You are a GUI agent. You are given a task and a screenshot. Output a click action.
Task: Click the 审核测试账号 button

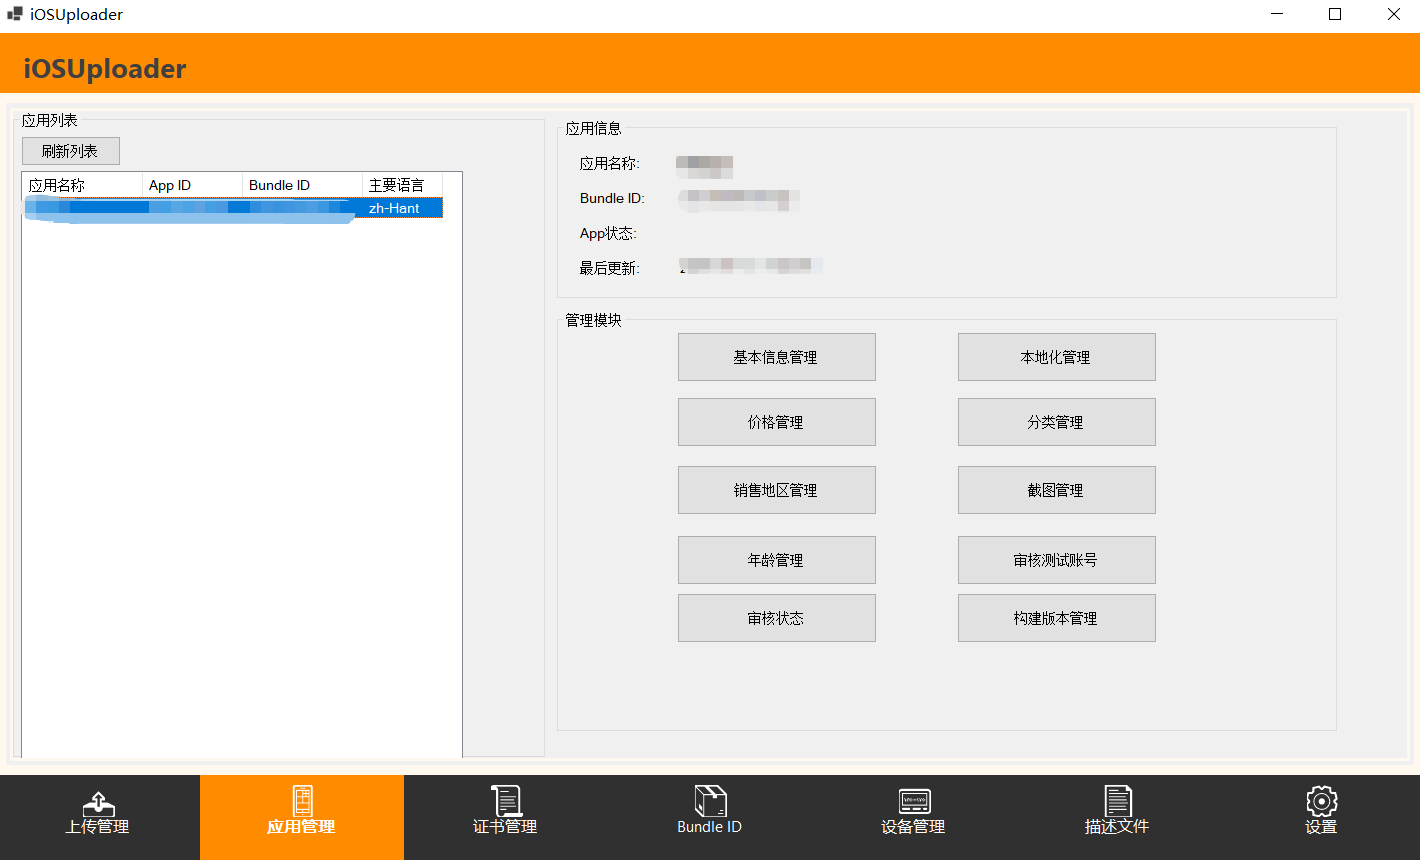(1056, 560)
